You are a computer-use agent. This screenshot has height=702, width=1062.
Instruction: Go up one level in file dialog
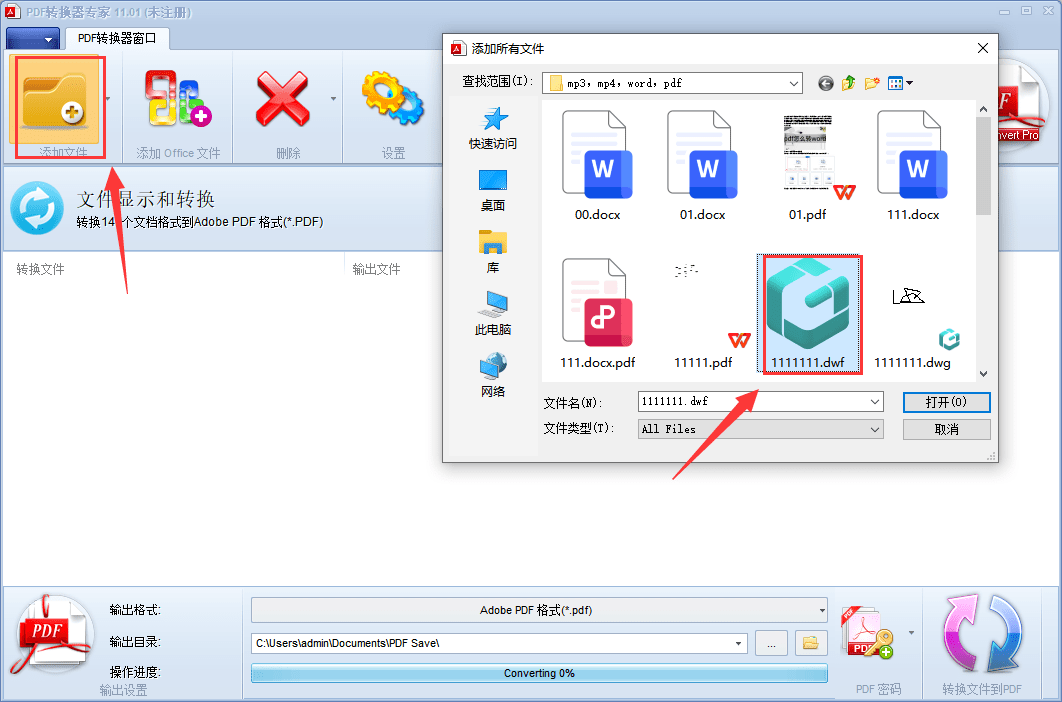point(848,83)
